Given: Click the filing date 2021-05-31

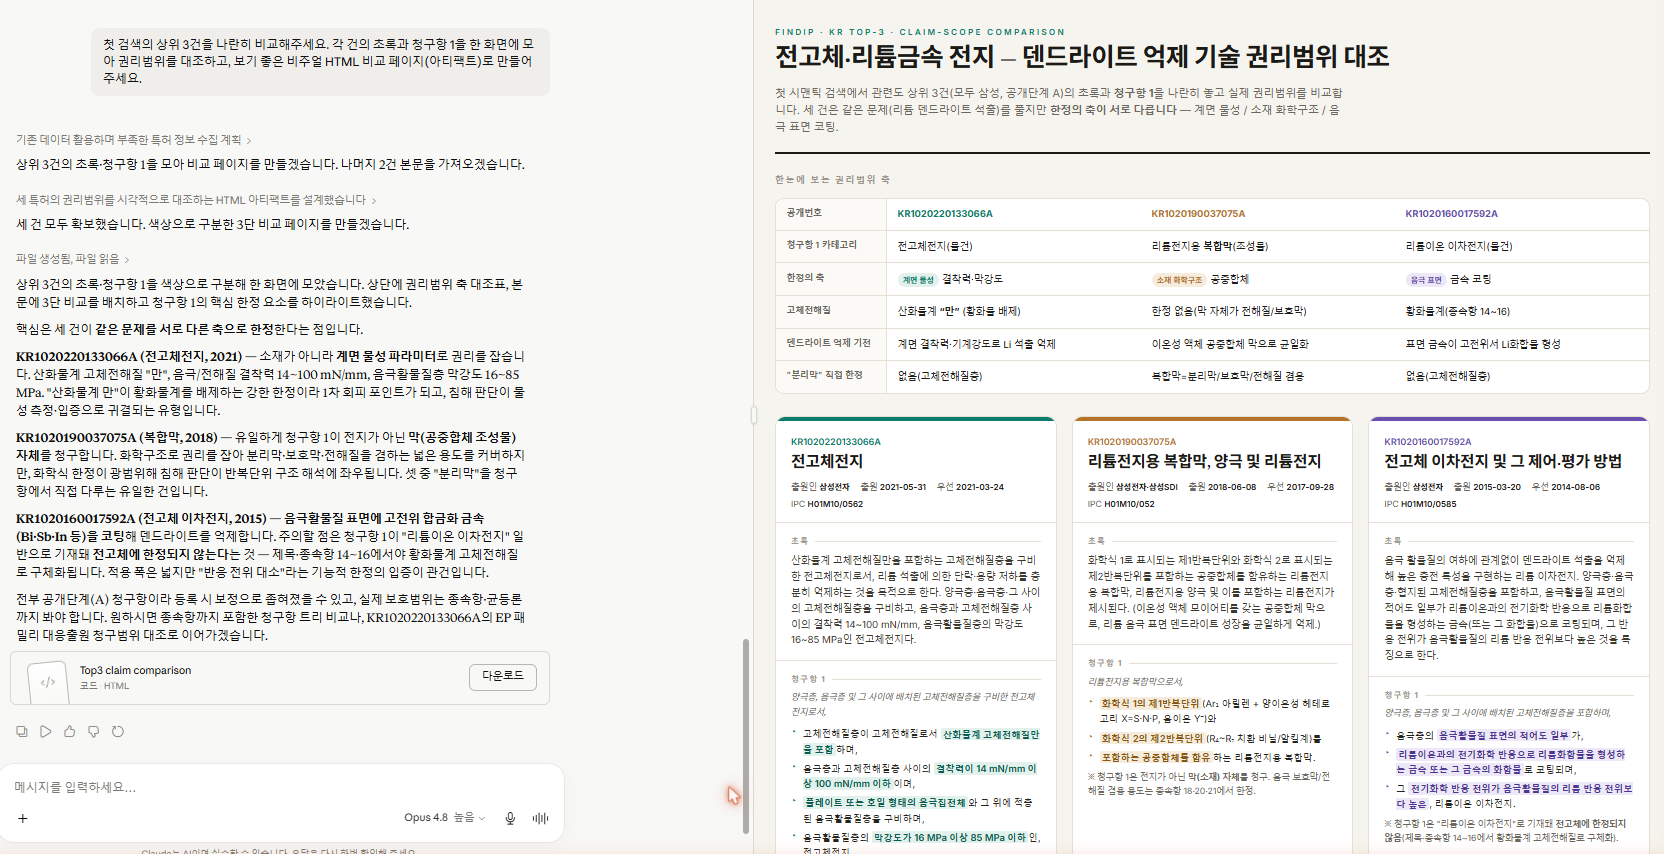Looking at the screenshot, I should [903, 487].
